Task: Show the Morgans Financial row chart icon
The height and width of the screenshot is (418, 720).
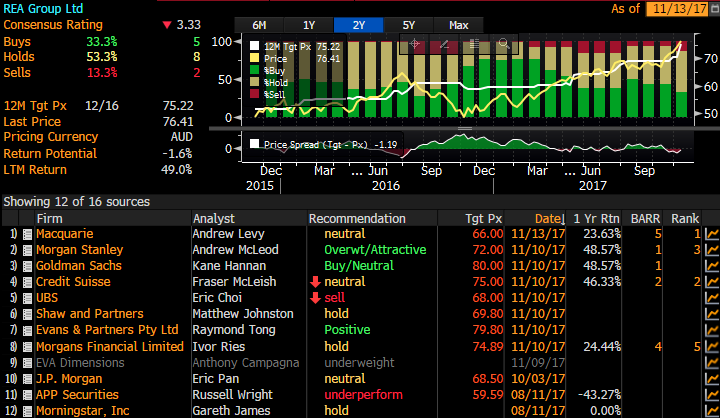Action: [x=712, y=347]
